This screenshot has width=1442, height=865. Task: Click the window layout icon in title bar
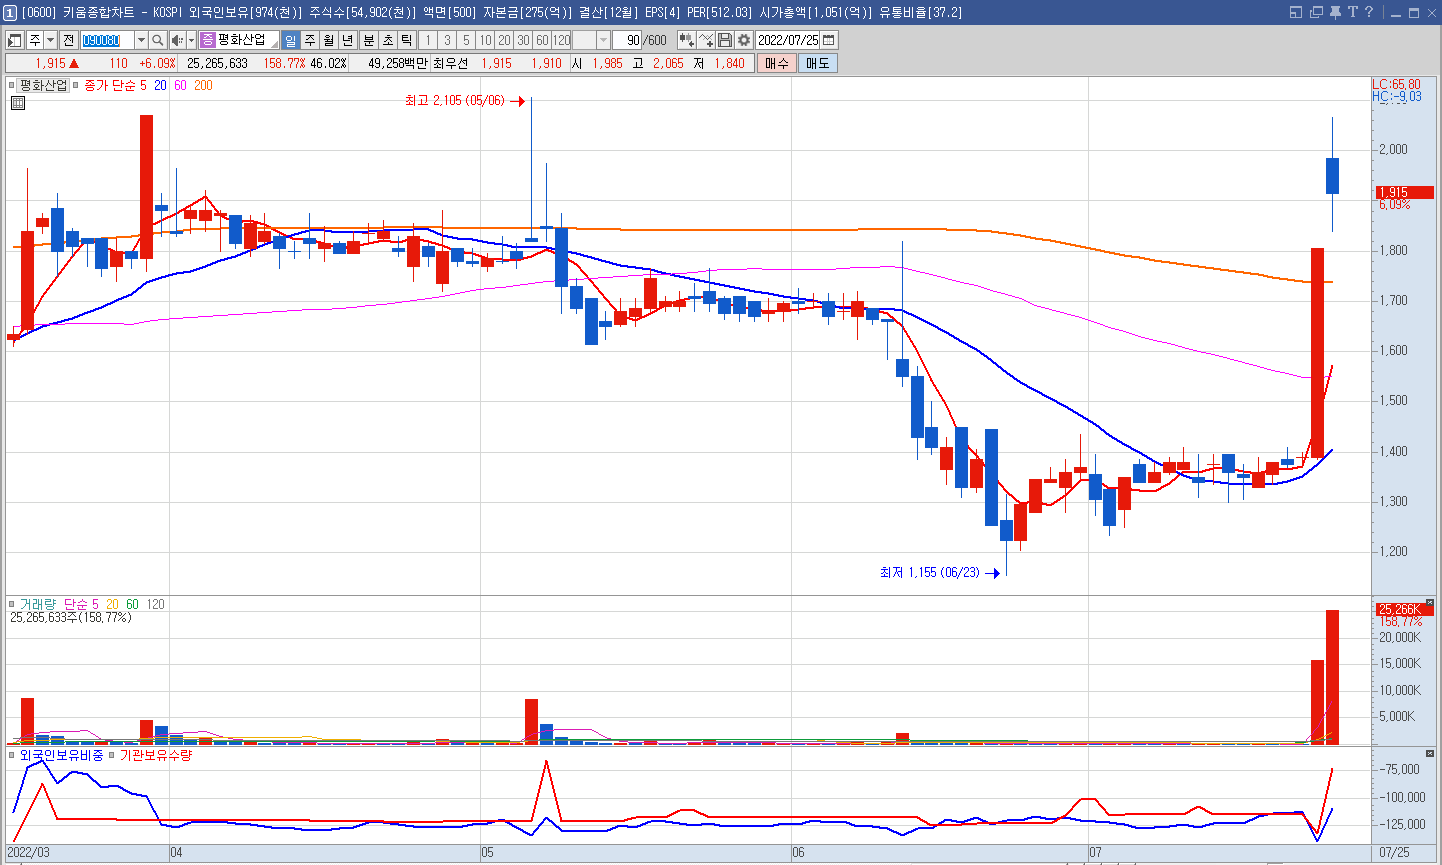(x=1296, y=12)
